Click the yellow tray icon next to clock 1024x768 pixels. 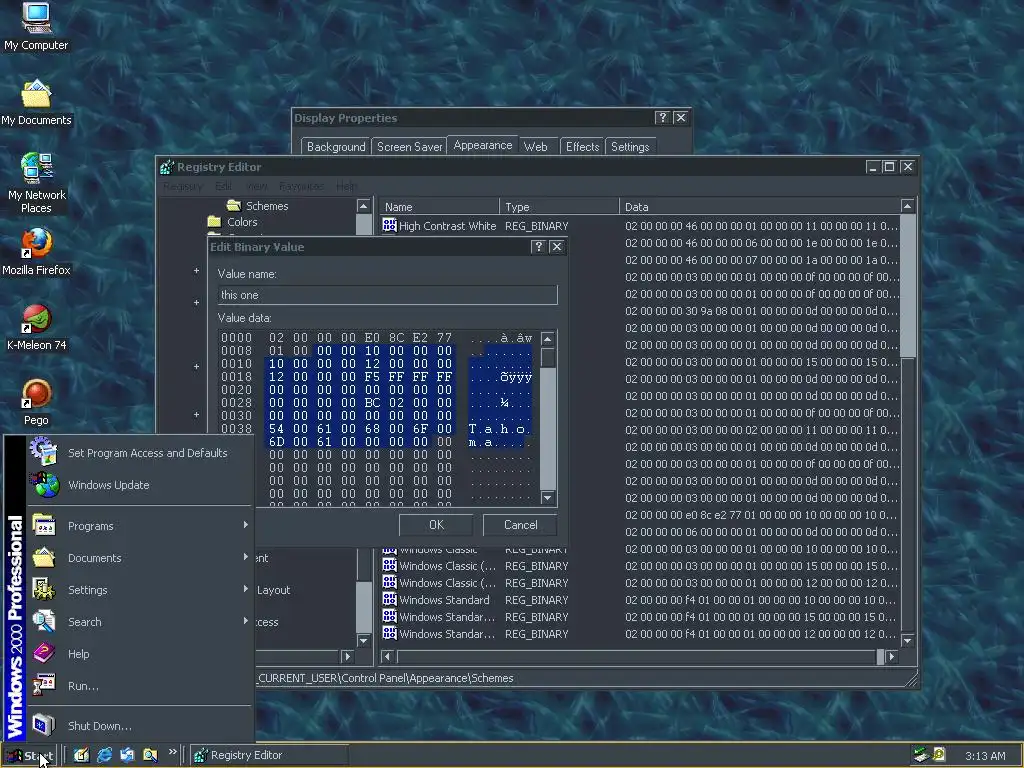(939, 755)
